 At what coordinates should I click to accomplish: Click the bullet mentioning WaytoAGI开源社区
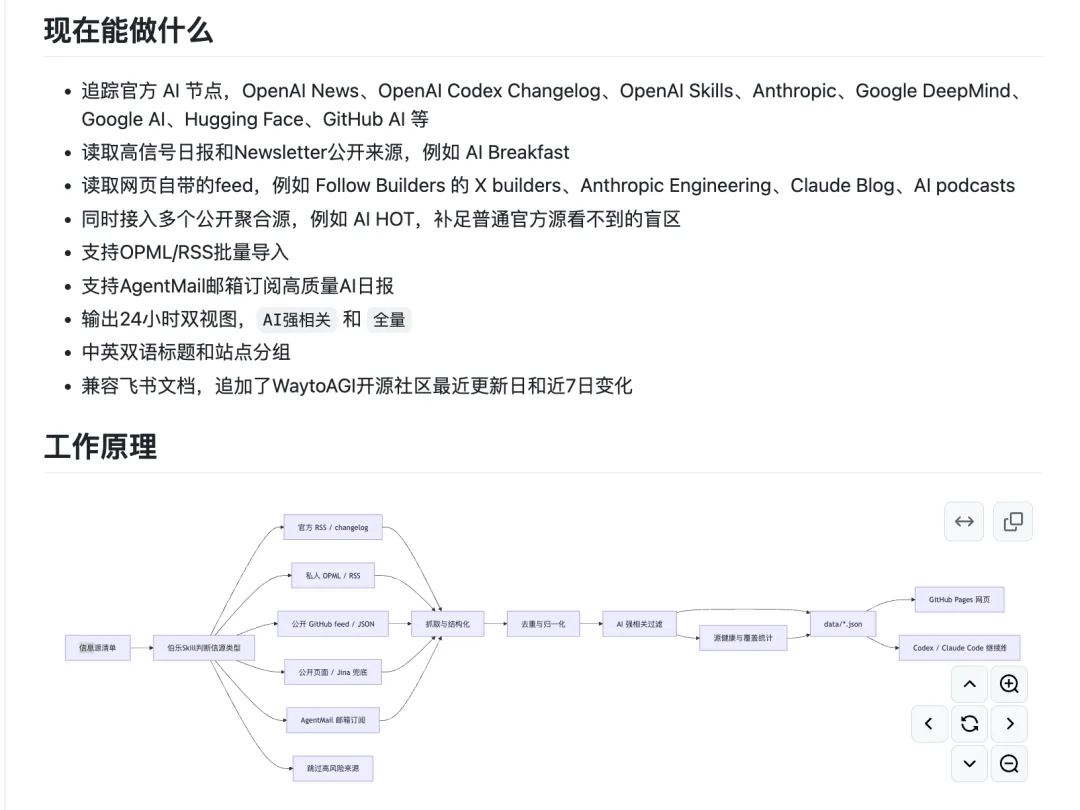tap(357, 386)
